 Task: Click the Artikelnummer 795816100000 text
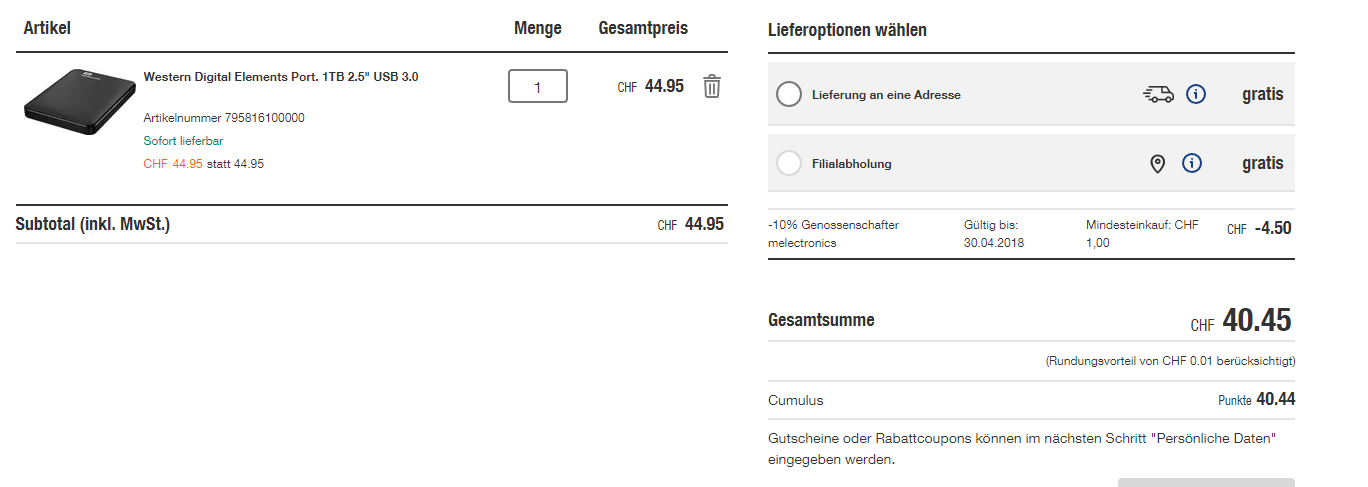224,118
